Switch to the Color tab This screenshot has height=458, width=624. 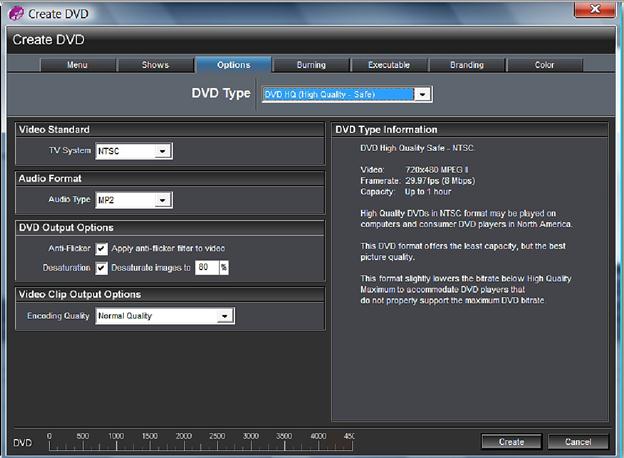click(544, 65)
